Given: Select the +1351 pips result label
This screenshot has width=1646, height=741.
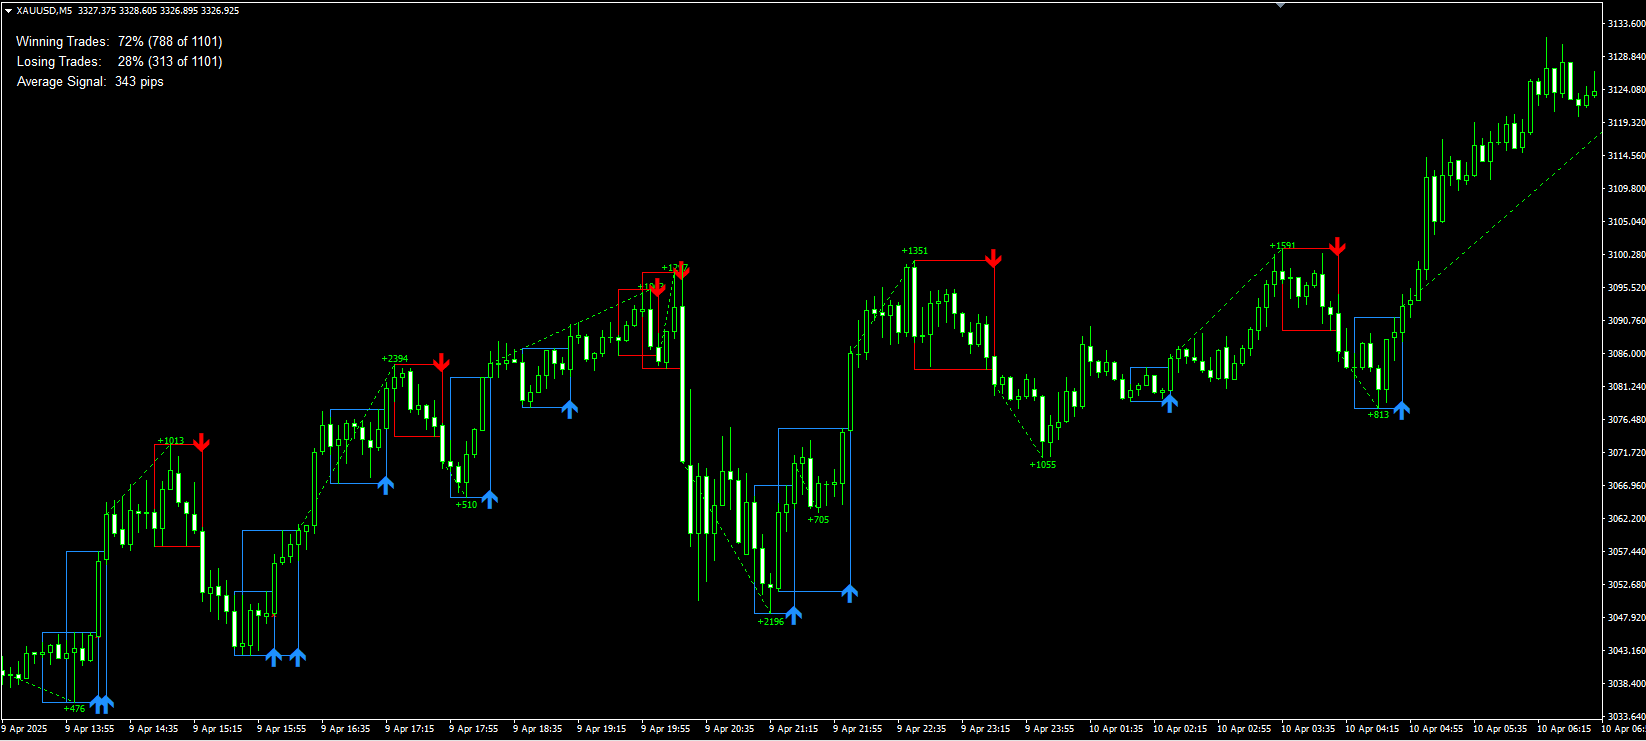Looking at the screenshot, I should (x=914, y=251).
